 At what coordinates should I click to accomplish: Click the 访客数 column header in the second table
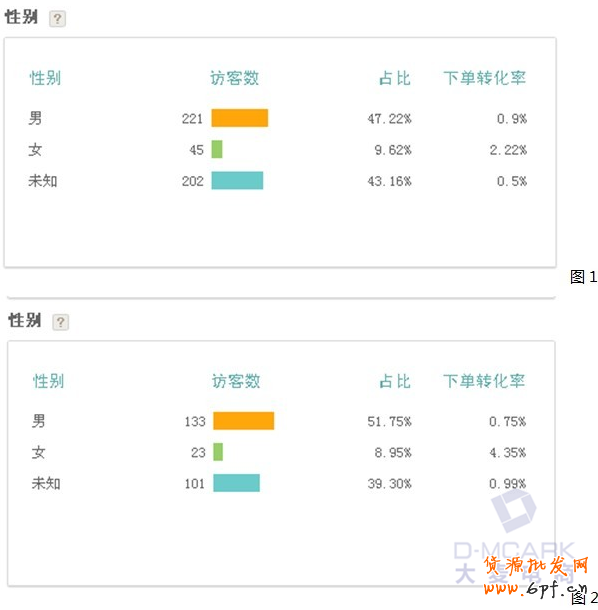[x=236, y=381]
